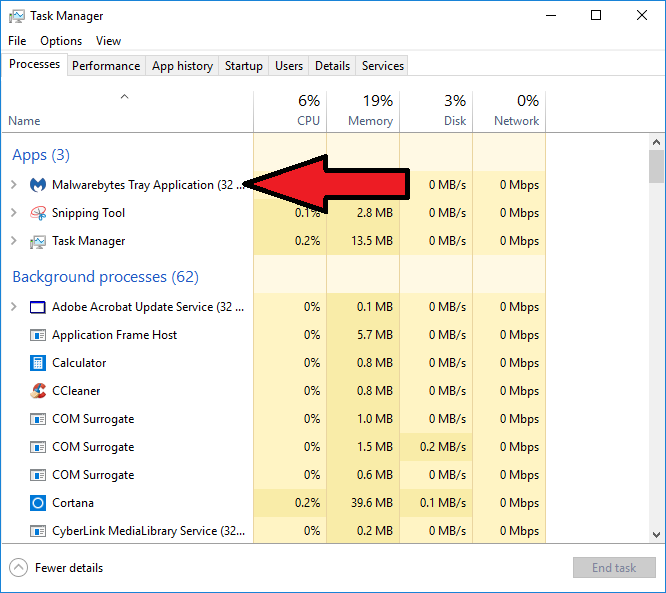
Task: Click the Task Manager row icon
Action: (x=38, y=241)
